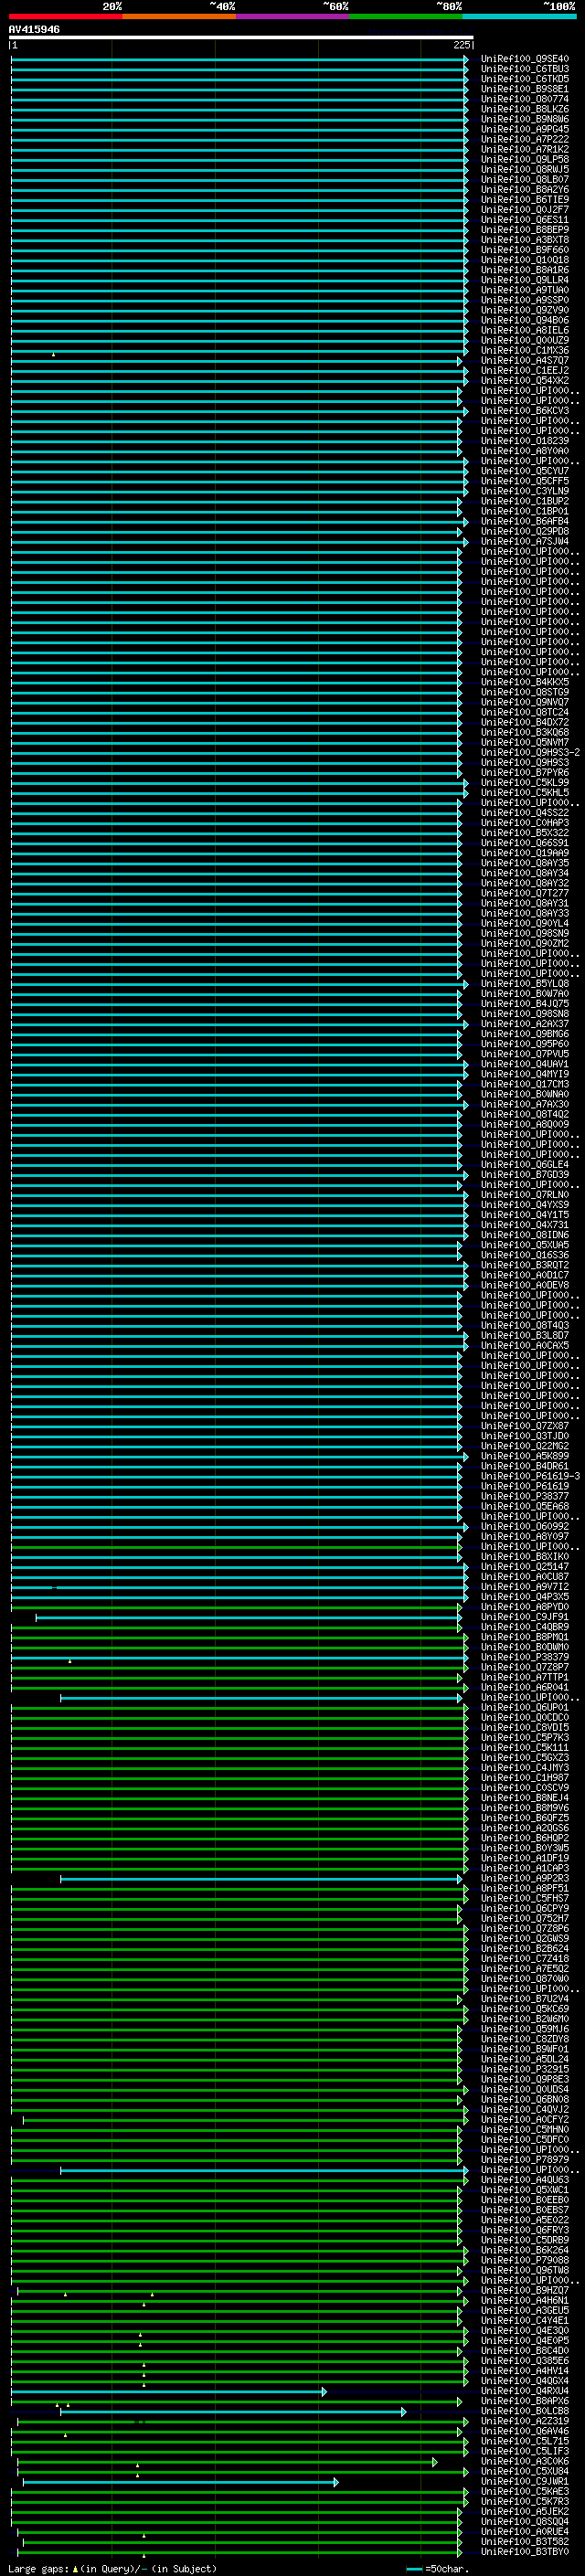
Task: Click the Large gaps legend text
Action: coord(112,2568)
